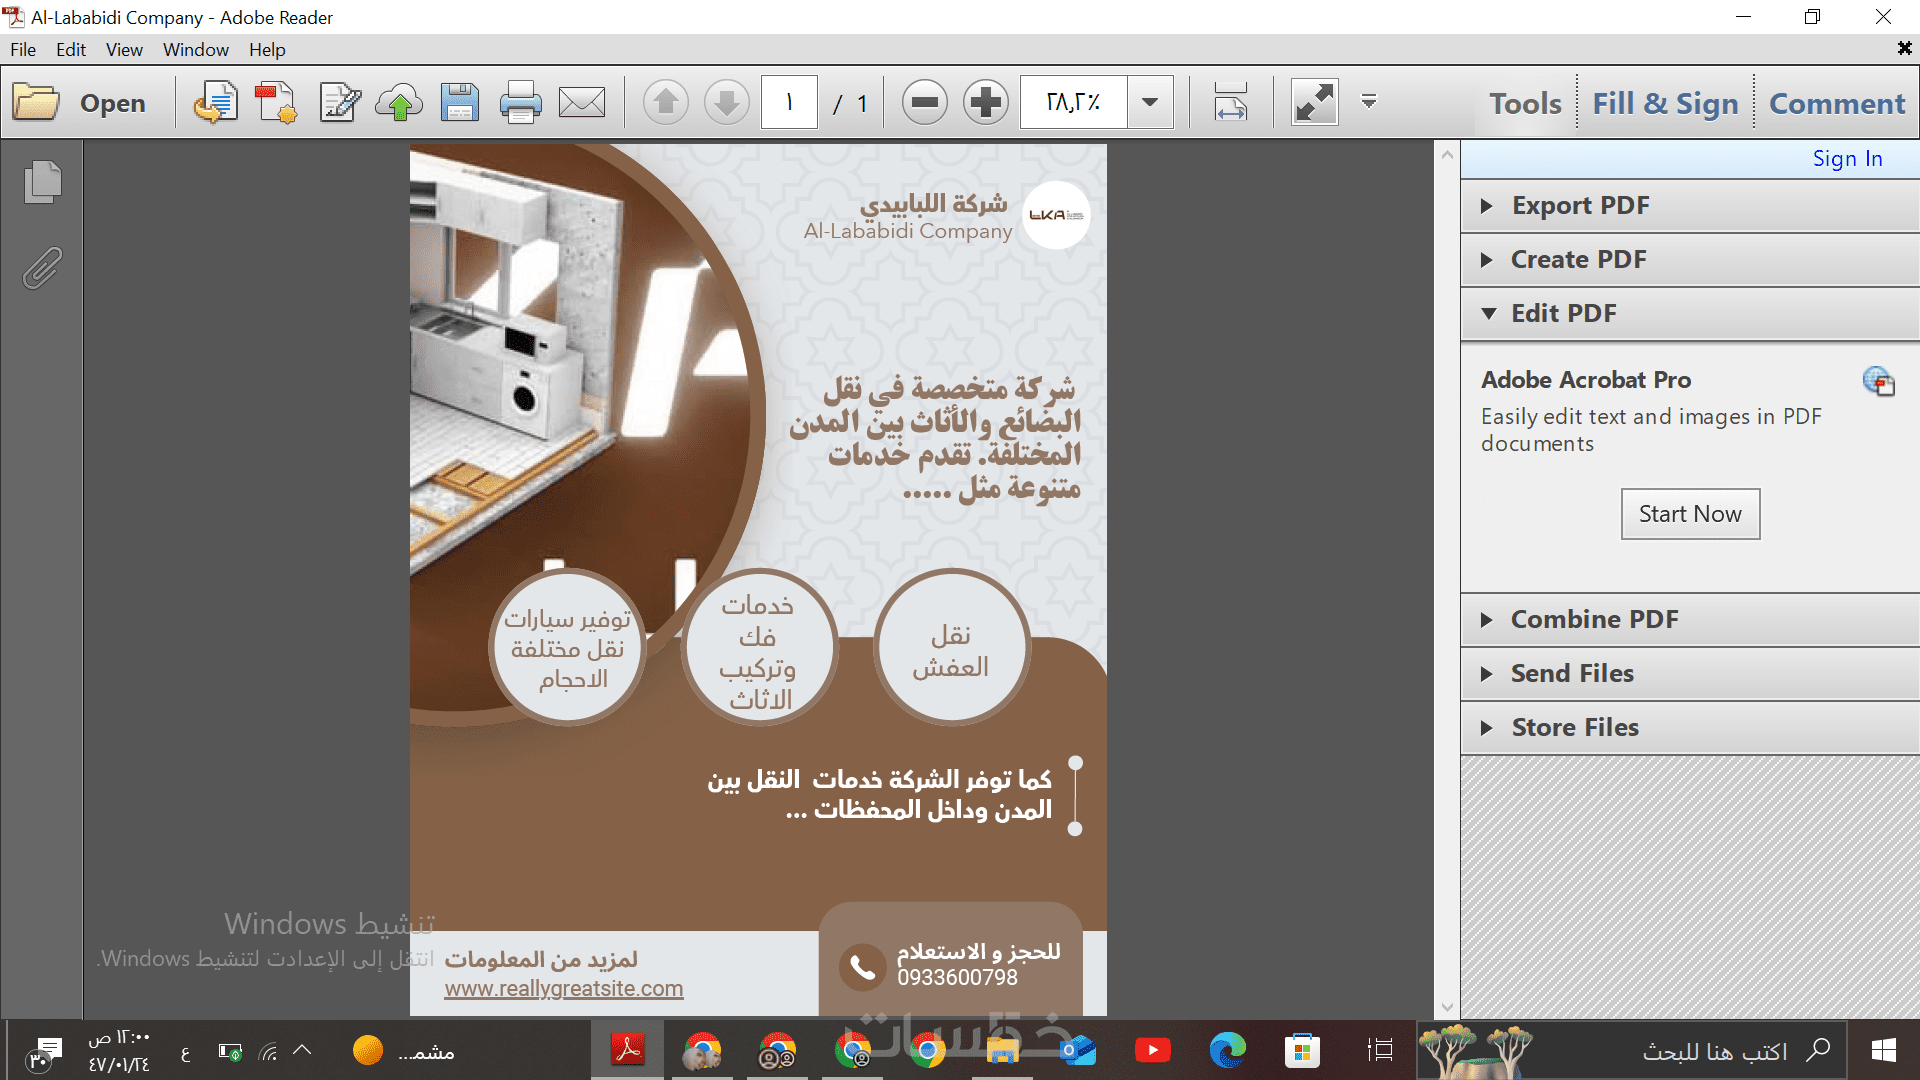Click the Sign In link
This screenshot has width=1920, height=1080.
[x=1846, y=159]
